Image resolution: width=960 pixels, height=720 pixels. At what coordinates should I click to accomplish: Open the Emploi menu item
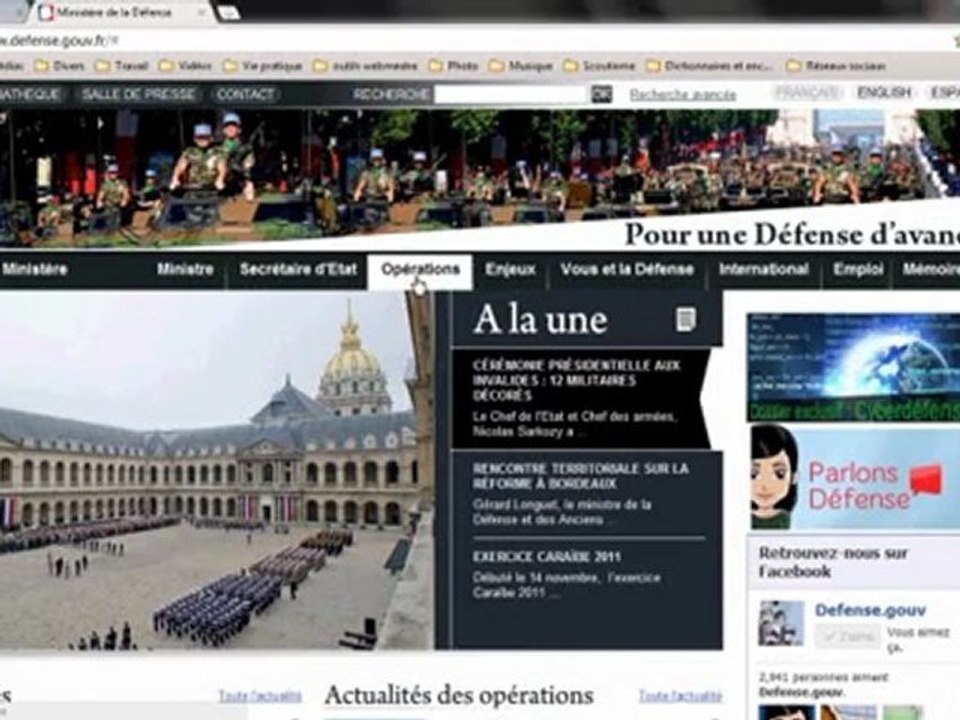[858, 269]
